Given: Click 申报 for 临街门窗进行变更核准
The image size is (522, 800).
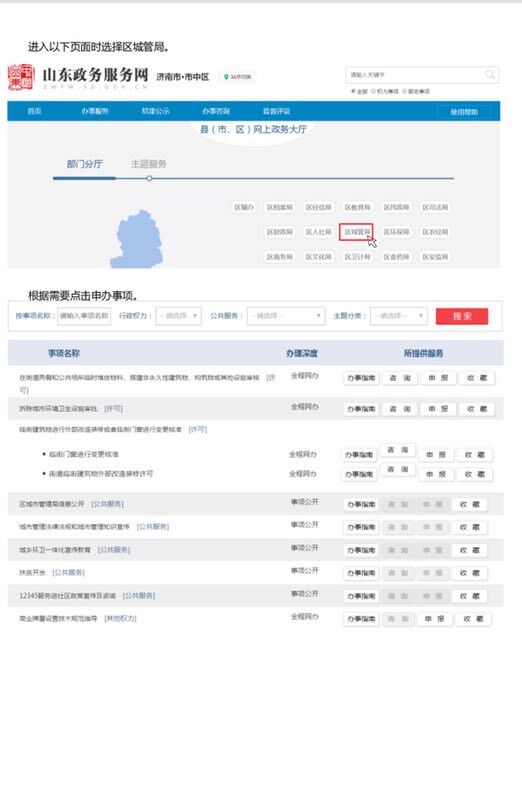Looking at the screenshot, I should (x=436, y=455).
